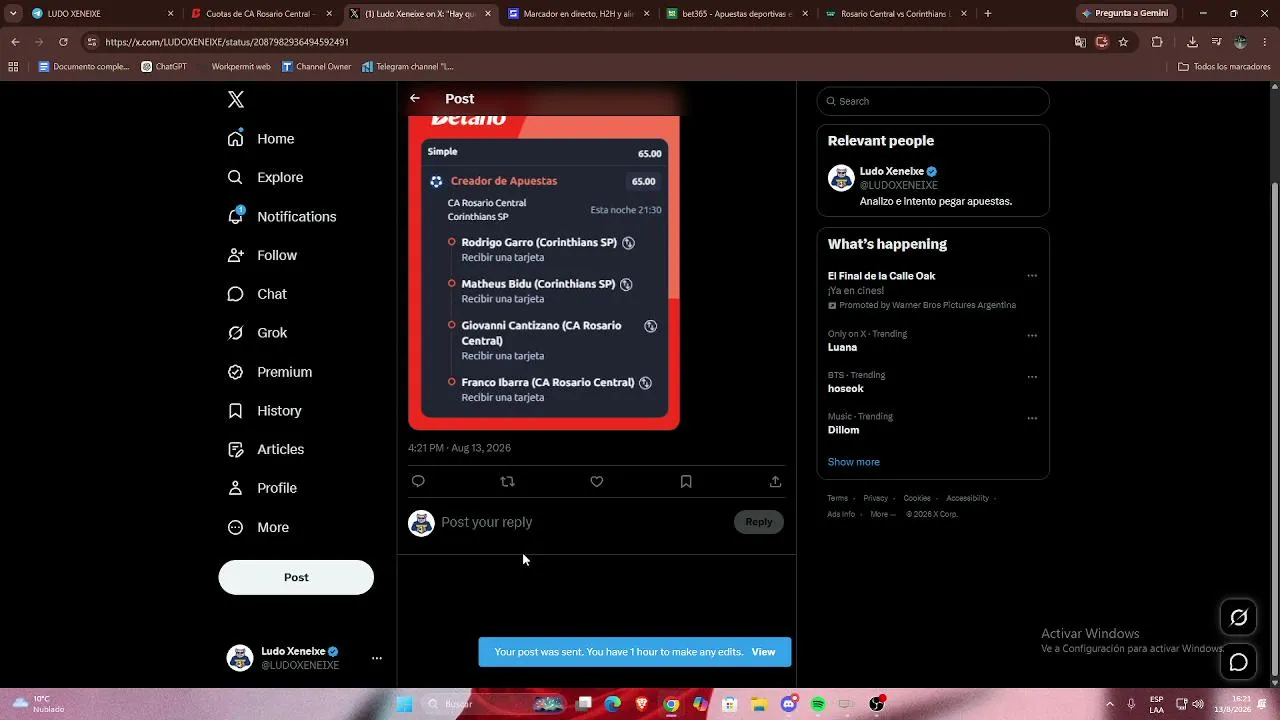Open the Channel Owner bookmark

(316, 67)
